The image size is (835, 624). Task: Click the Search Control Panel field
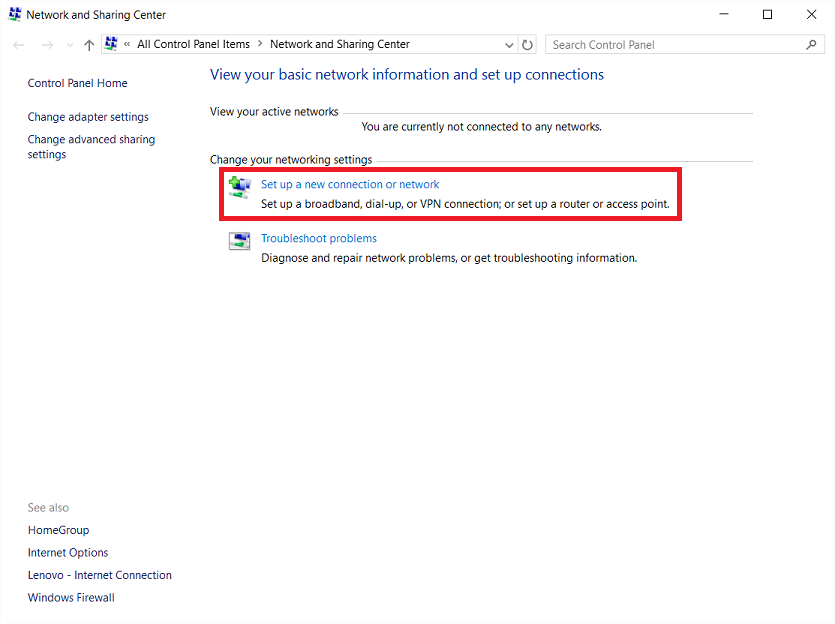pos(675,45)
